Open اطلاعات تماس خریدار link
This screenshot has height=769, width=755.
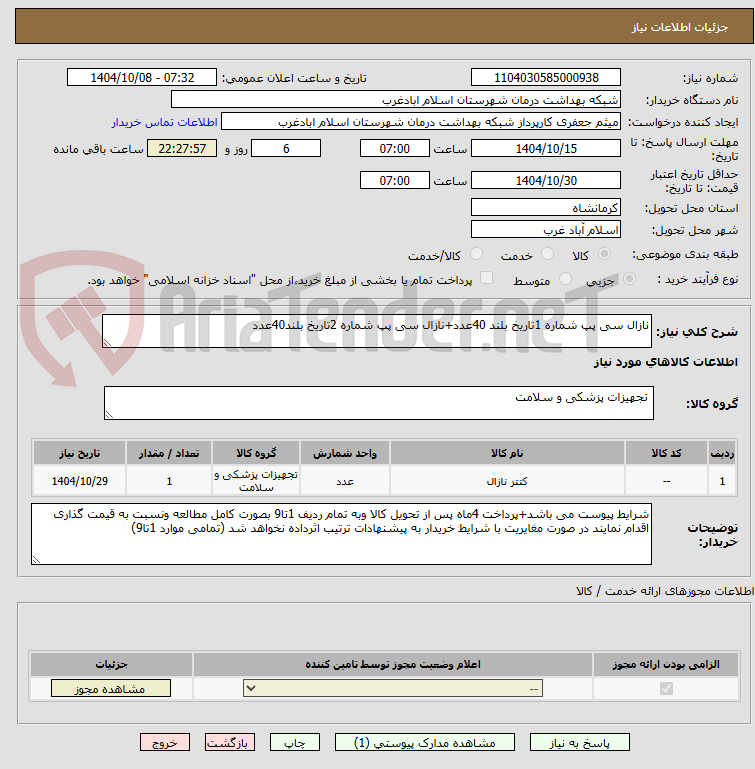pyautogui.click(x=164, y=122)
